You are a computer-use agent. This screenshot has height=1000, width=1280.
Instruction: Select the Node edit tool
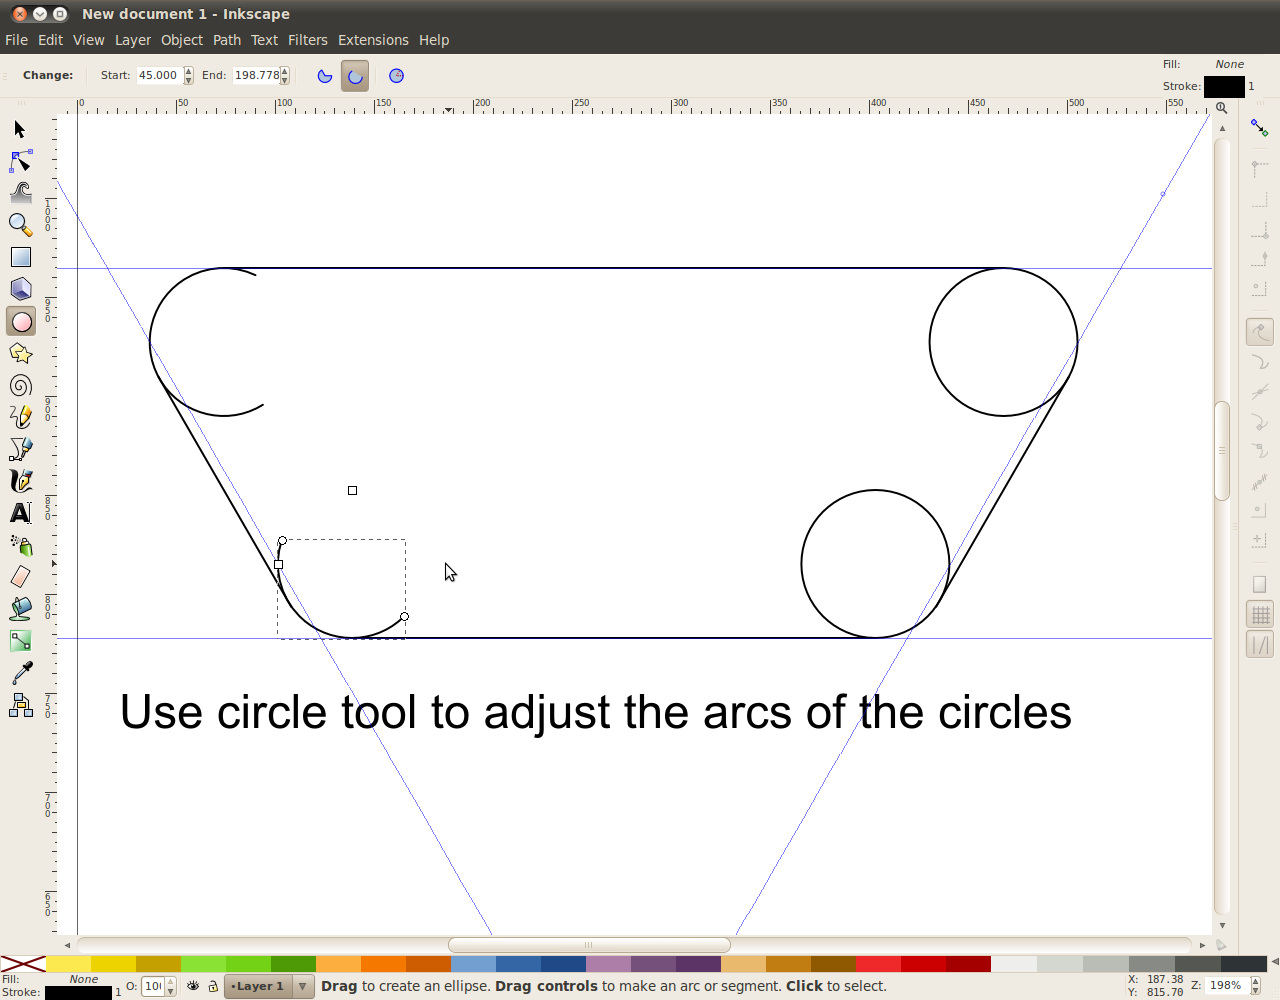tap(21, 161)
